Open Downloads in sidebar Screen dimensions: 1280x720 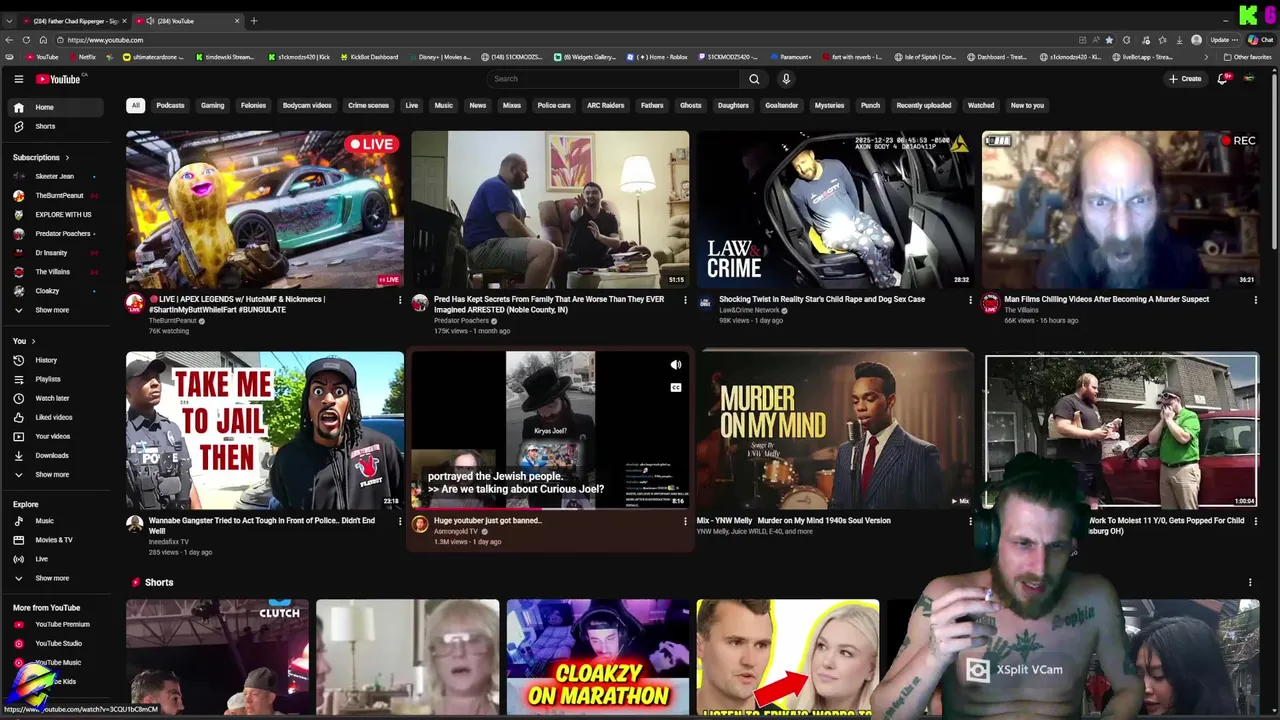coord(54,455)
